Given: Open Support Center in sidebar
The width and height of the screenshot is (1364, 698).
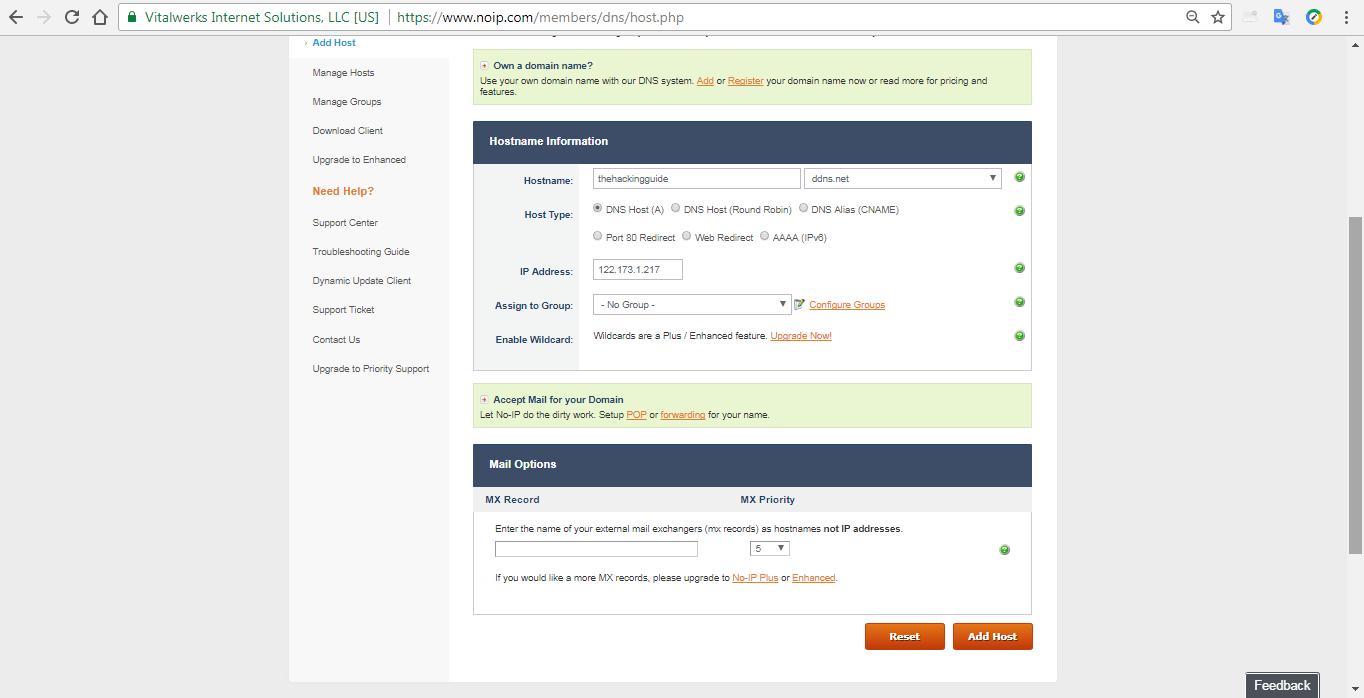Looking at the screenshot, I should [x=345, y=223].
